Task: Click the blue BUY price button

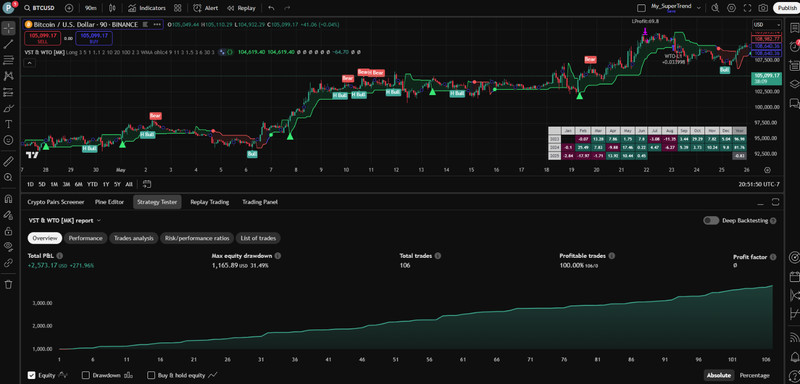Action: [x=94, y=38]
